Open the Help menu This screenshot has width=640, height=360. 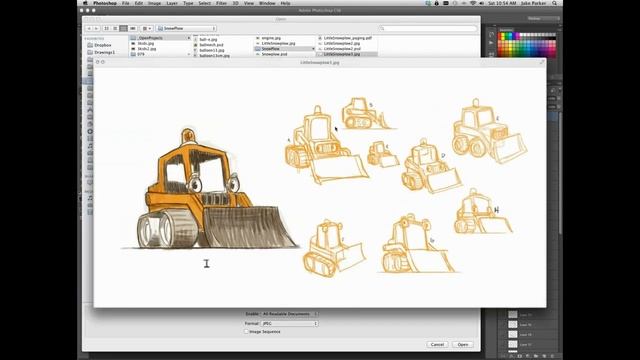(285, 3)
